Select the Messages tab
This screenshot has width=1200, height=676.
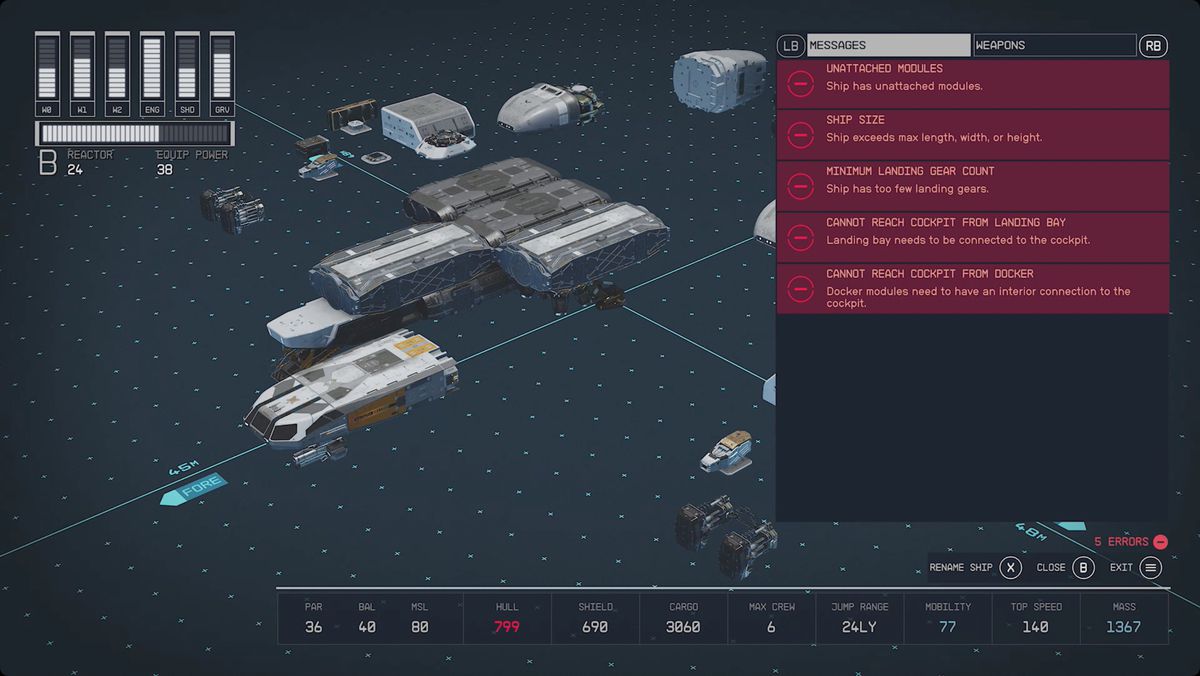(888, 45)
